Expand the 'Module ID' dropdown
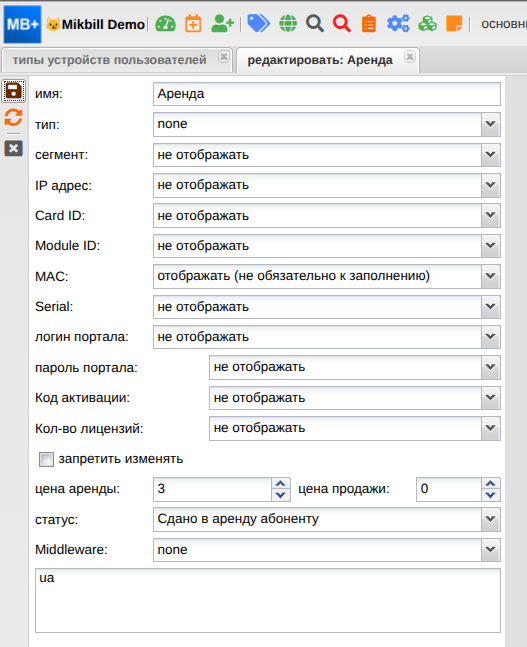Screen dimensions: 527x647 (x=490, y=246)
